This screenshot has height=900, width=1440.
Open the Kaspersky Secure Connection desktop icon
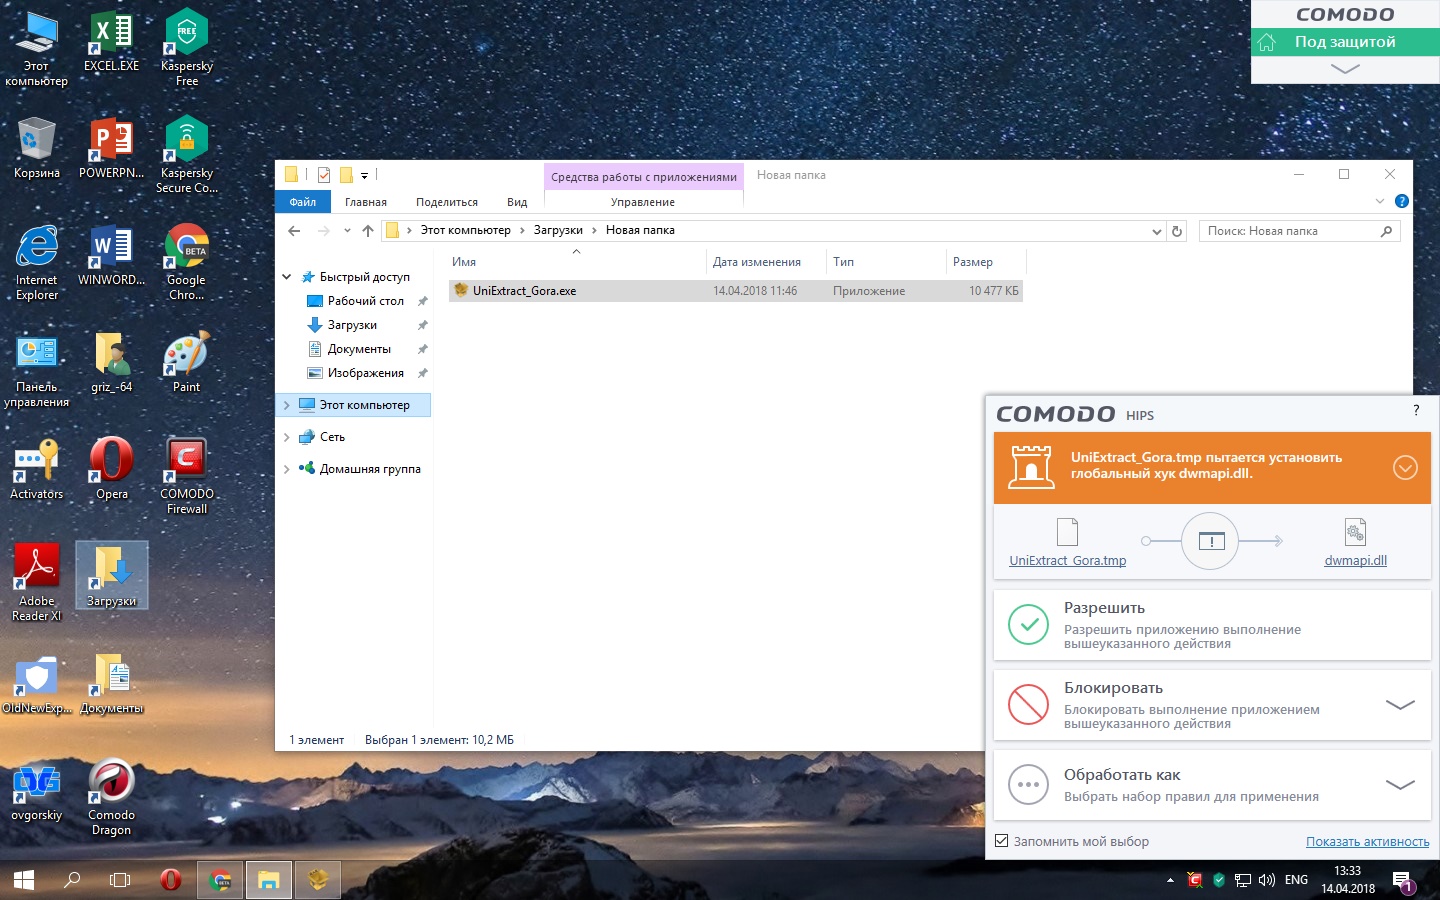click(x=186, y=155)
